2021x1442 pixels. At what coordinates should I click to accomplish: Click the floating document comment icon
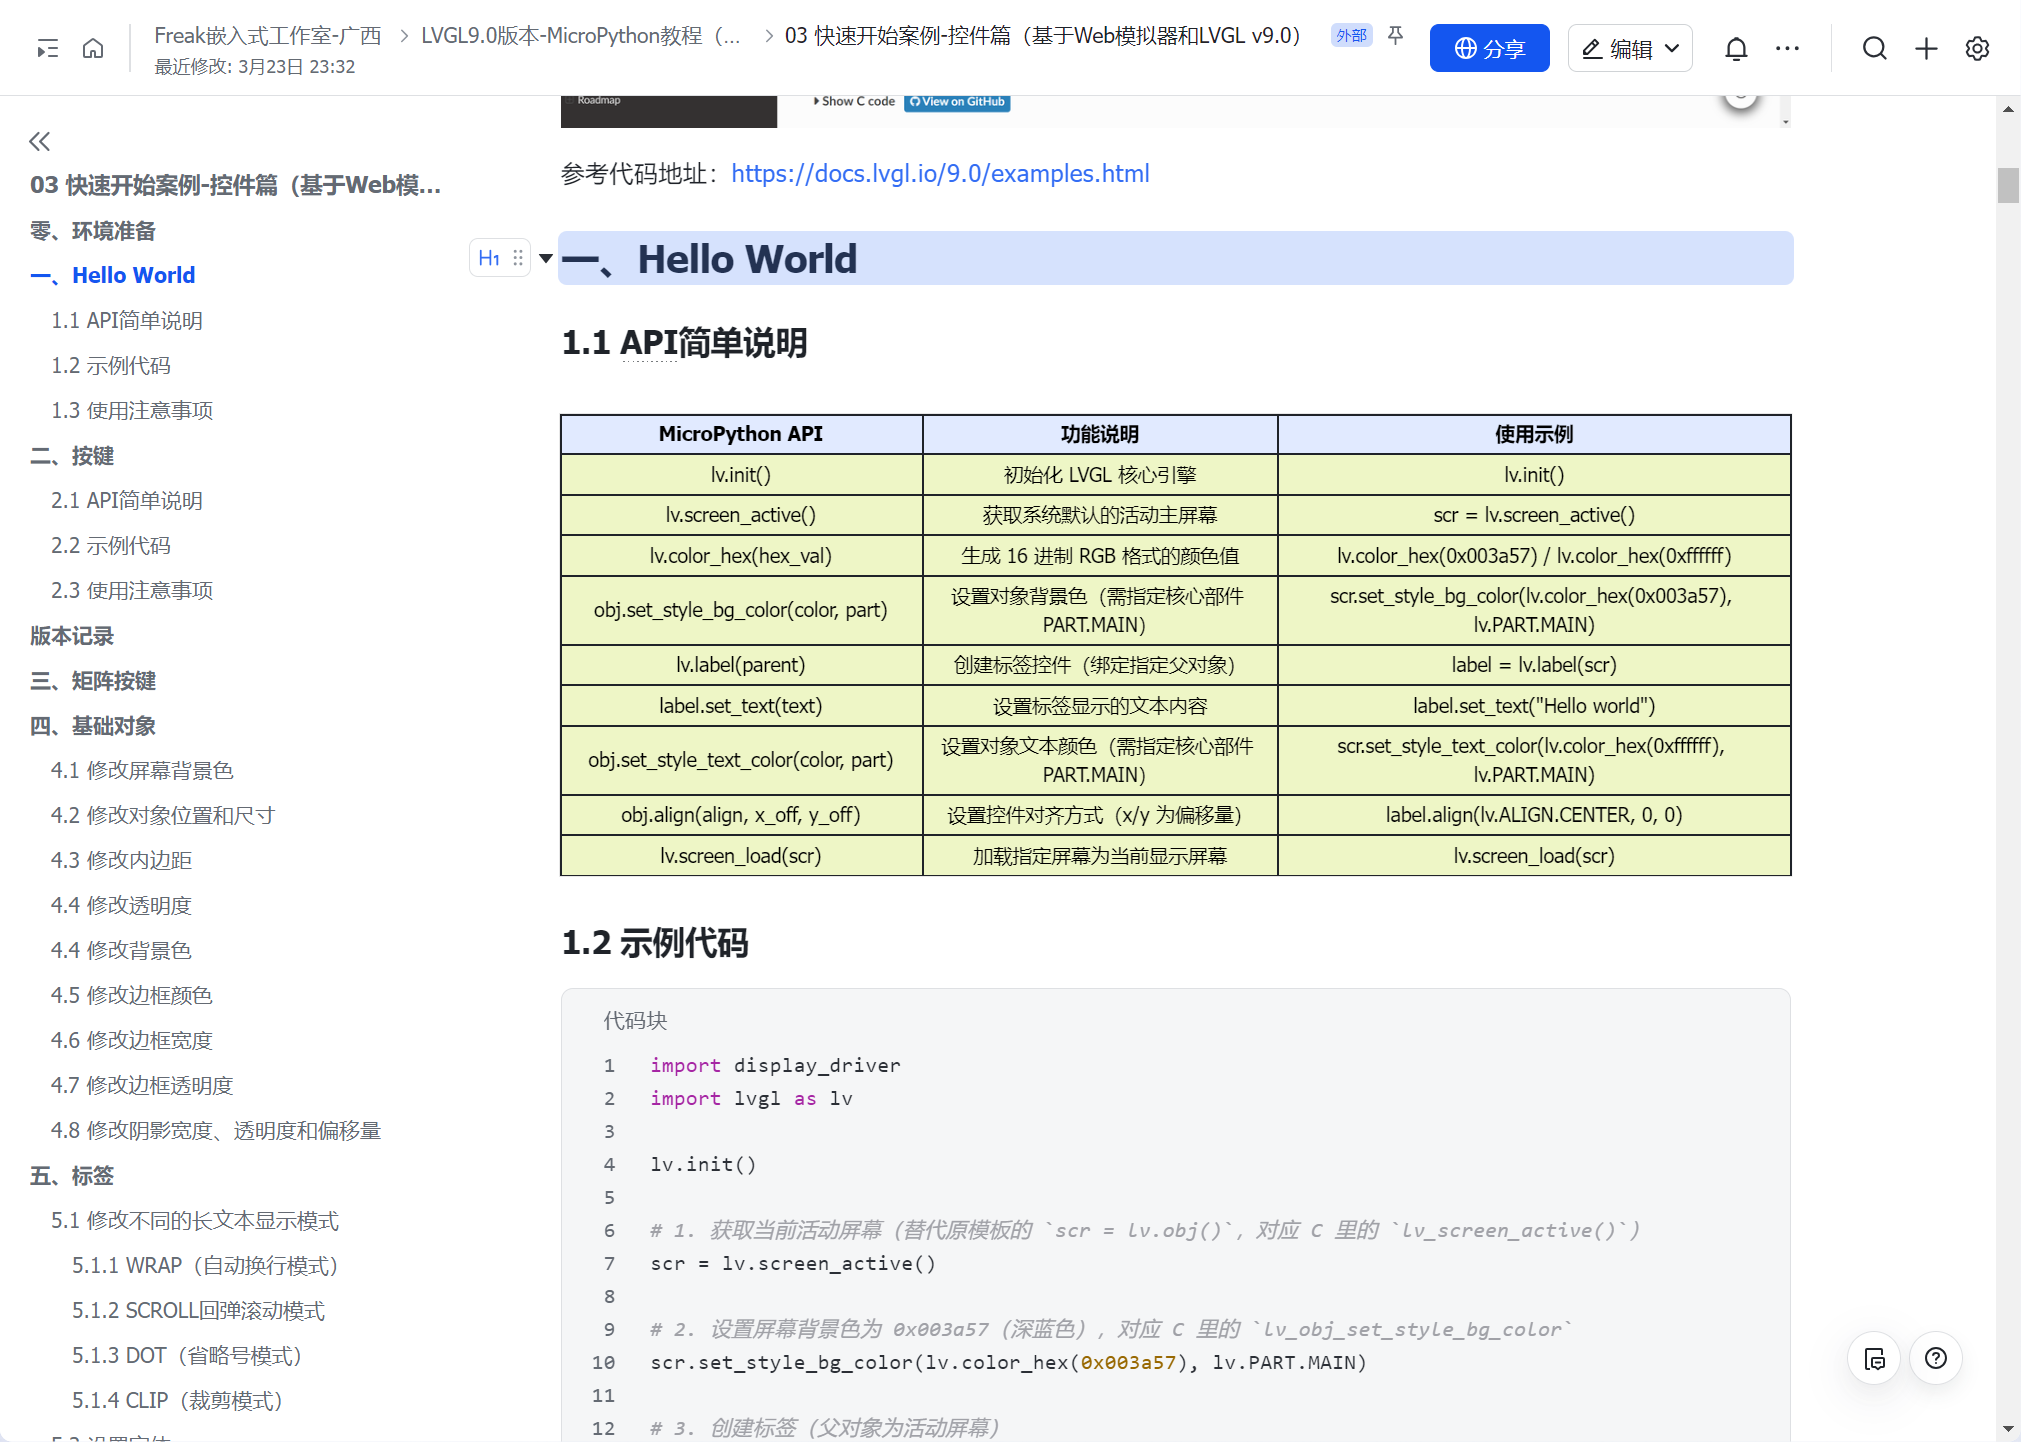click(1874, 1358)
